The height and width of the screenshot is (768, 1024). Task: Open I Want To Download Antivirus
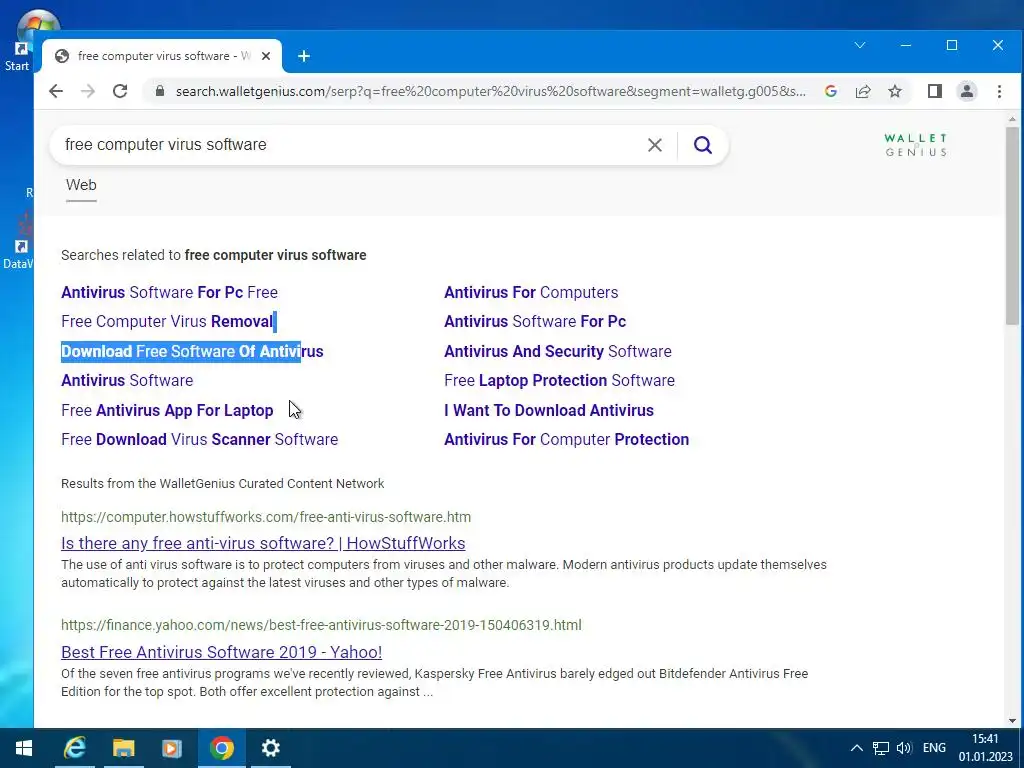pos(549,410)
